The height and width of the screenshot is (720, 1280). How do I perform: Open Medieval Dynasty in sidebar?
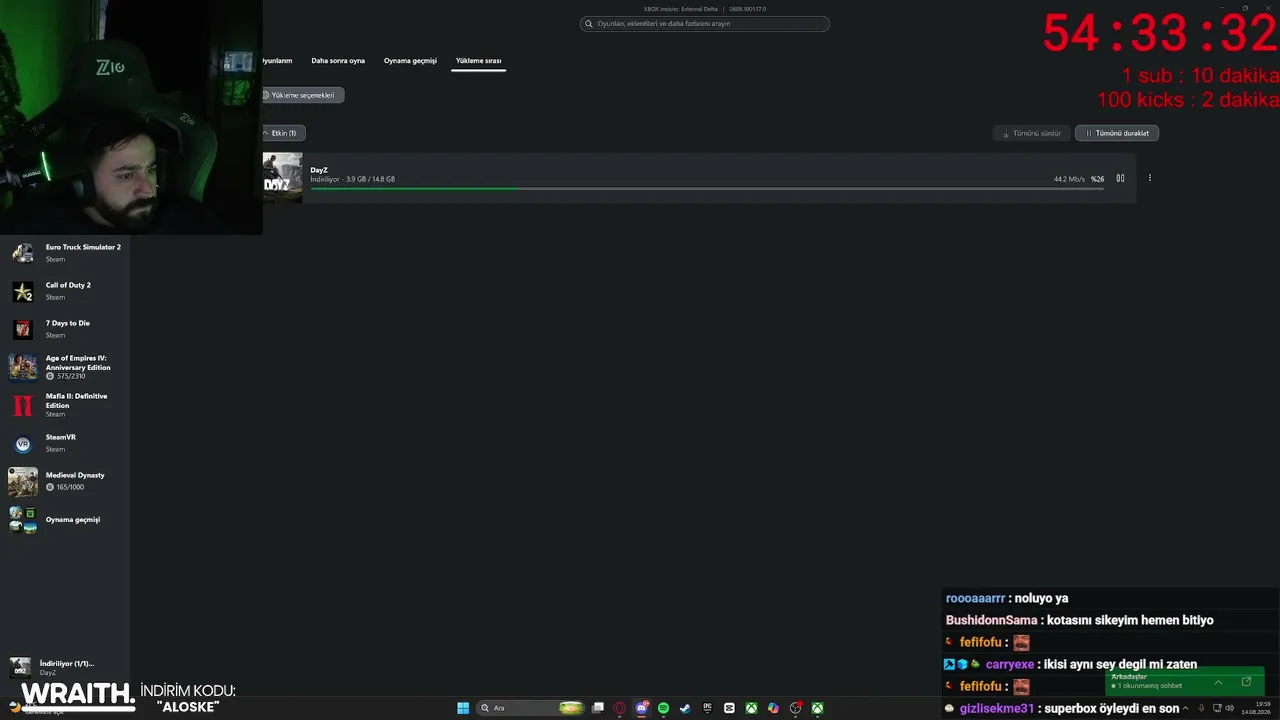[x=66, y=481]
